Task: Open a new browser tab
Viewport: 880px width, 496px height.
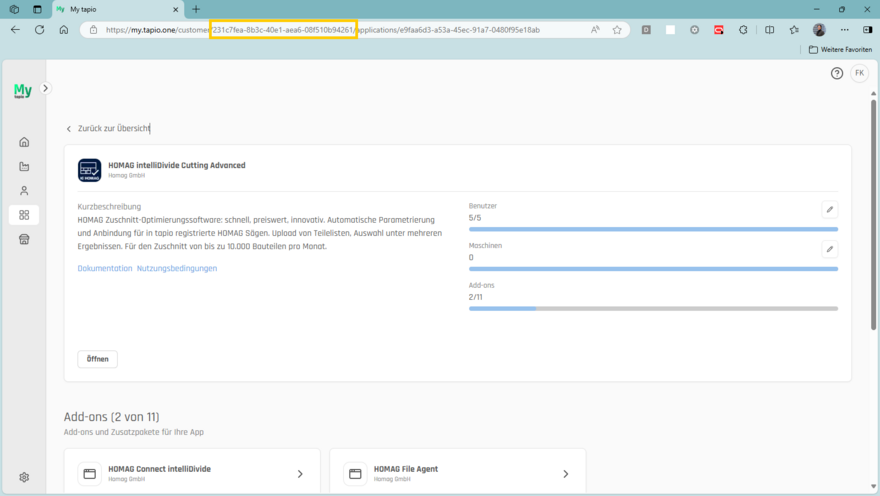Action: (x=196, y=10)
